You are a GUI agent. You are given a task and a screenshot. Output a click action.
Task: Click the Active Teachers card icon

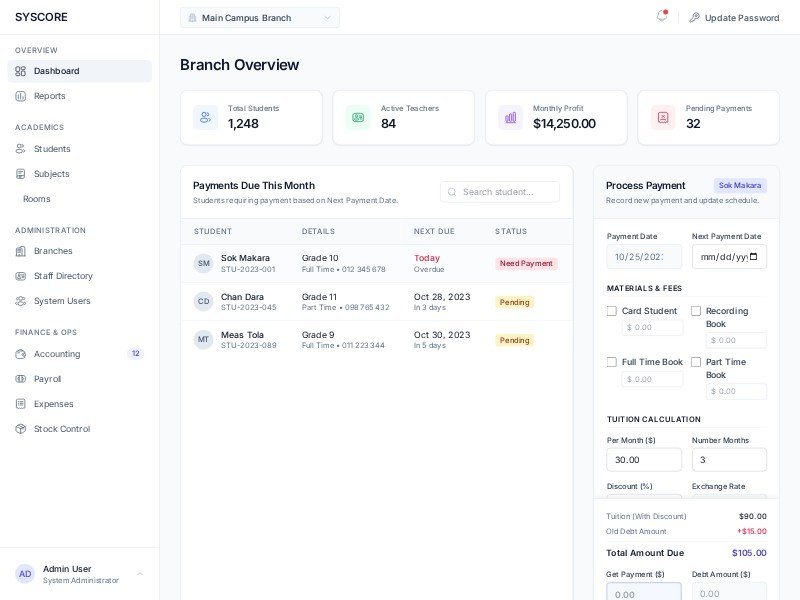click(x=358, y=118)
